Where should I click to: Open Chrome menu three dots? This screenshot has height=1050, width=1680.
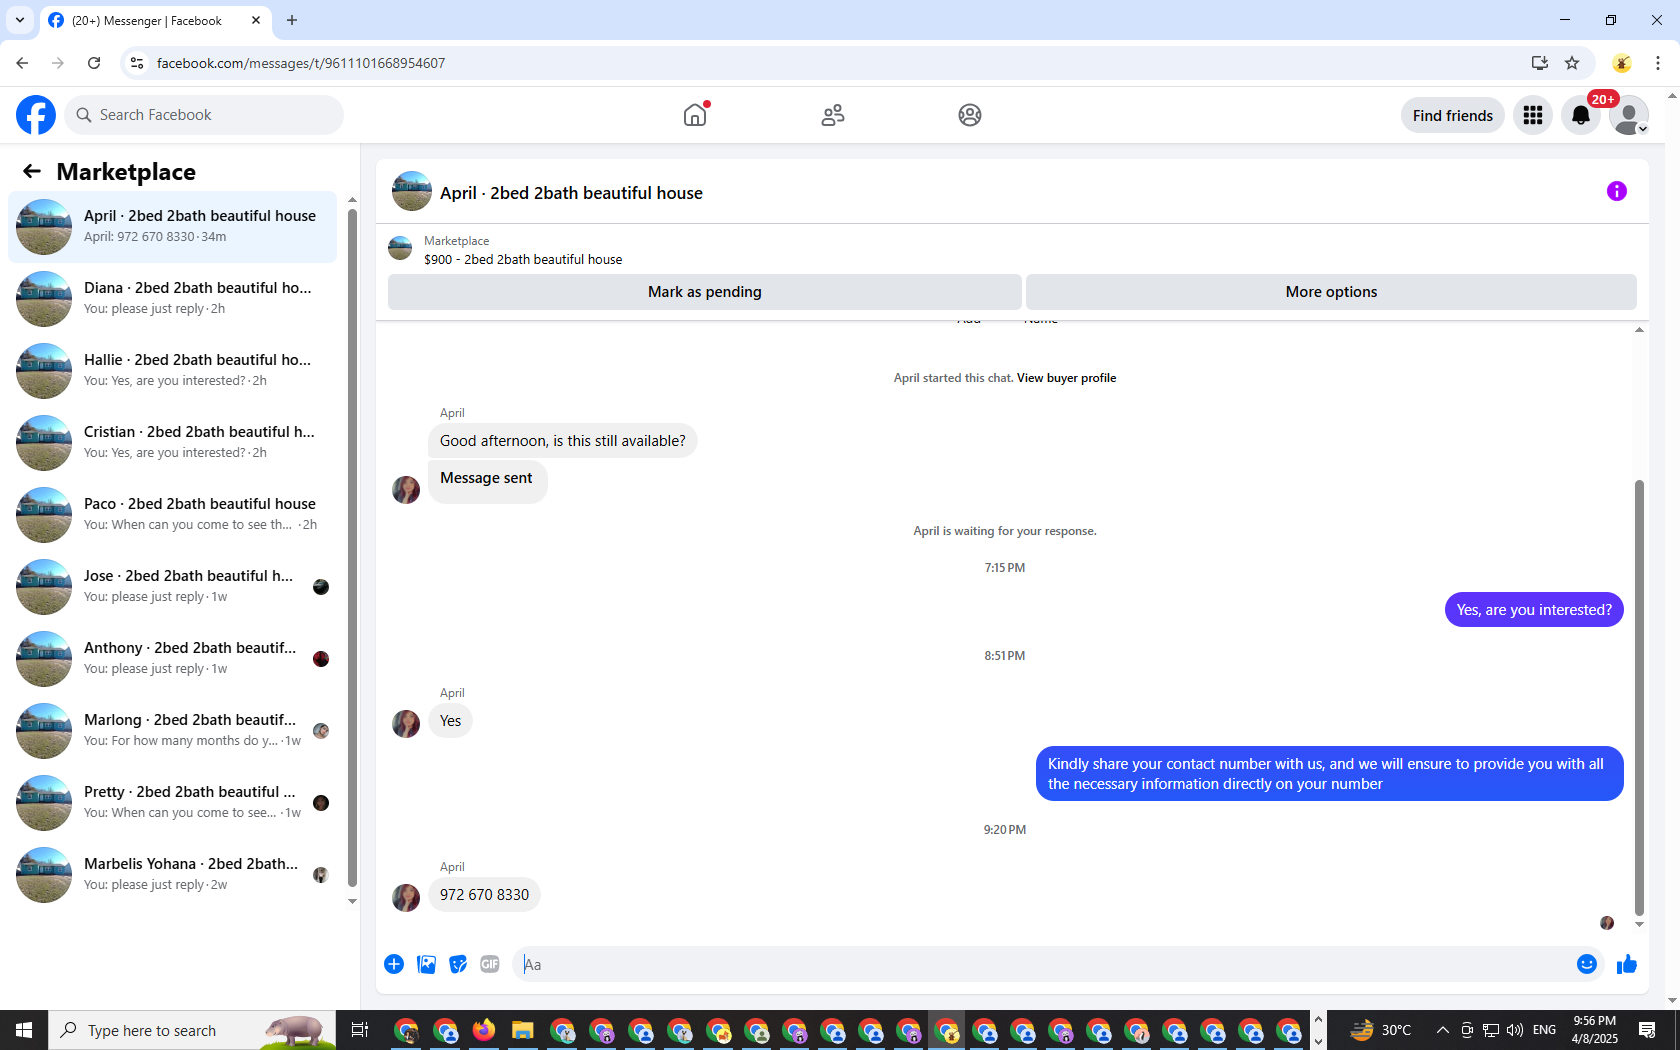pyautogui.click(x=1658, y=63)
